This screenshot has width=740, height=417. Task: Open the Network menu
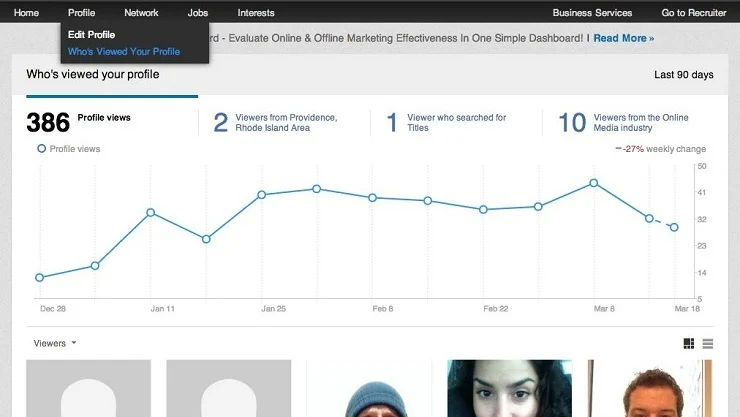pyautogui.click(x=141, y=13)
